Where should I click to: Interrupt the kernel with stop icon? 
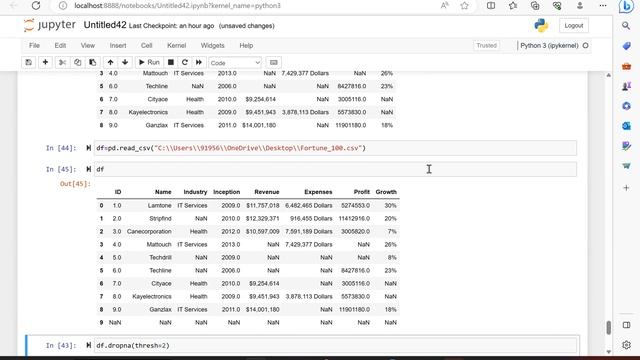[171, 62]
